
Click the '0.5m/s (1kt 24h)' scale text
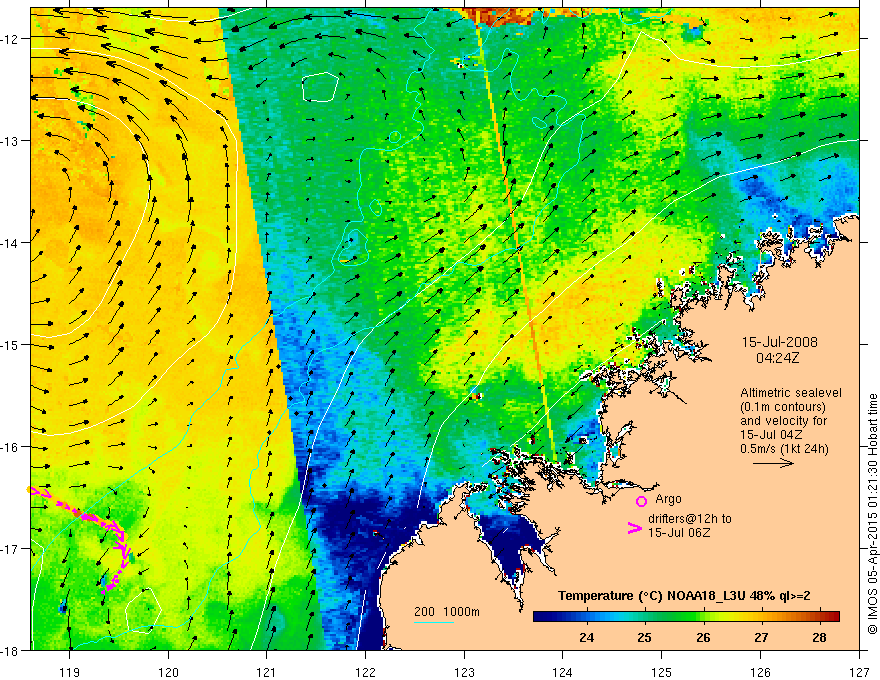pos(784,448)
